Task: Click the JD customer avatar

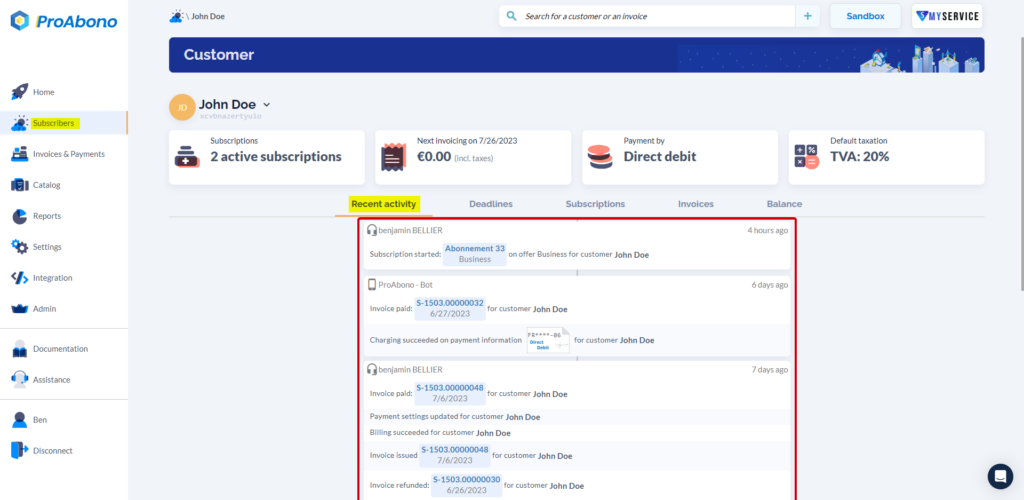Action: click(x=182, y=107)
